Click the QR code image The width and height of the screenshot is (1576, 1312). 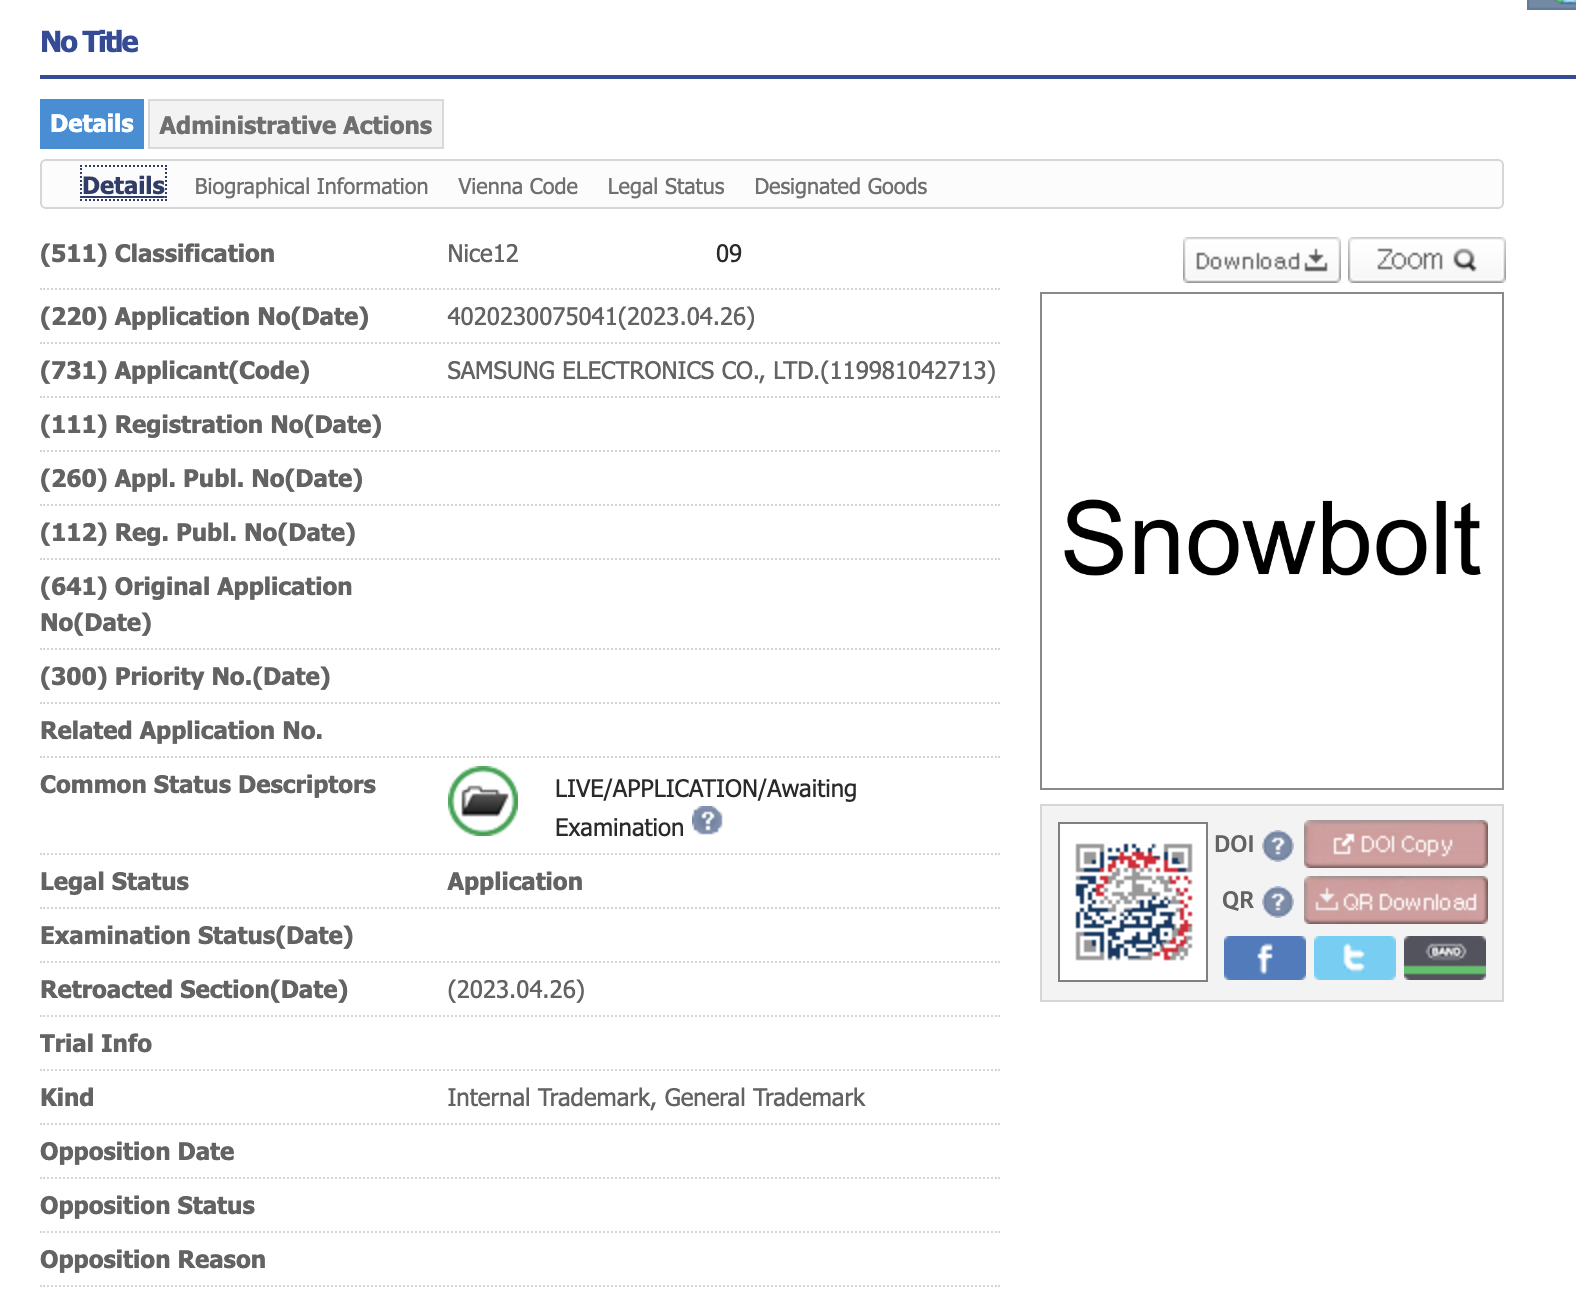pos(1133,902)
